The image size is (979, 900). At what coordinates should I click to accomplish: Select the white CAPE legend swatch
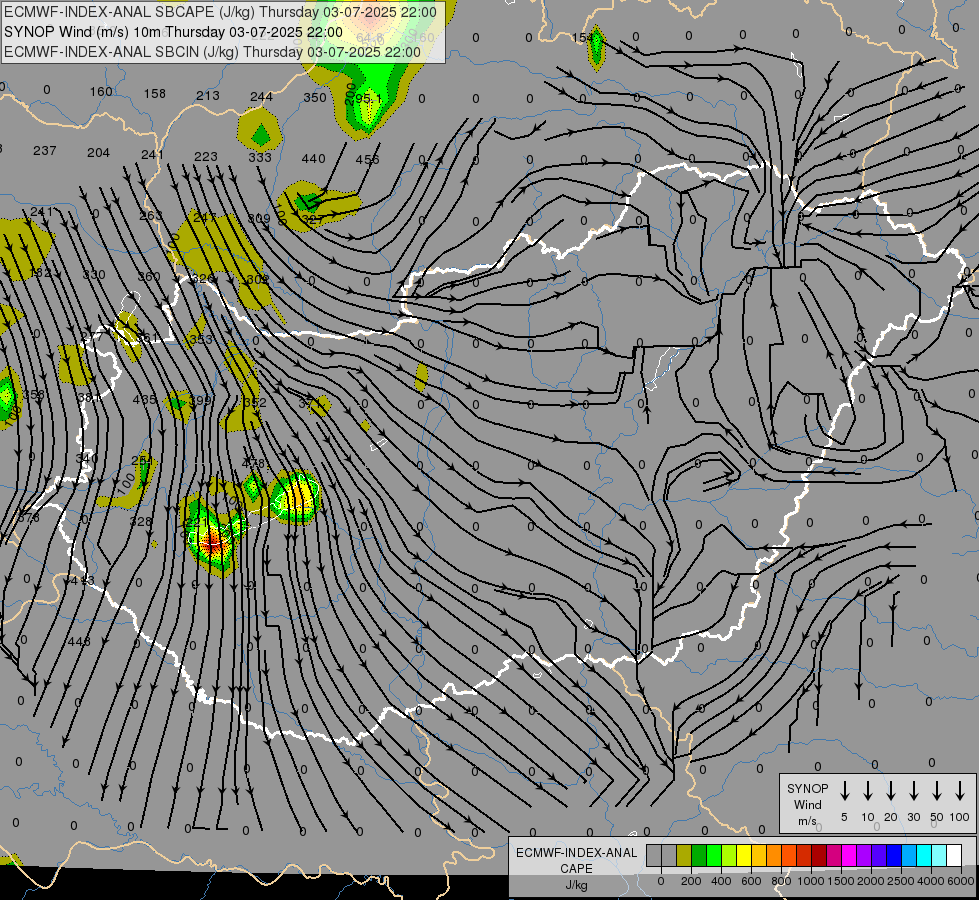pyautogui.click(x=954, y=856)
